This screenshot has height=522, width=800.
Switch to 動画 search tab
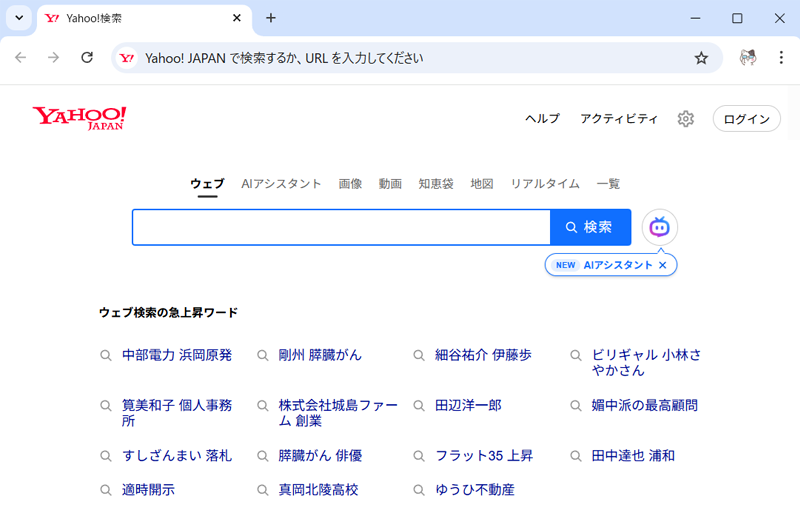(390, 184)
